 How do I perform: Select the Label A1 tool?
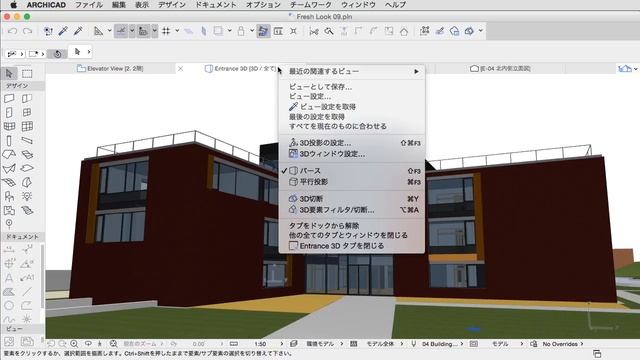pos(27,278)
